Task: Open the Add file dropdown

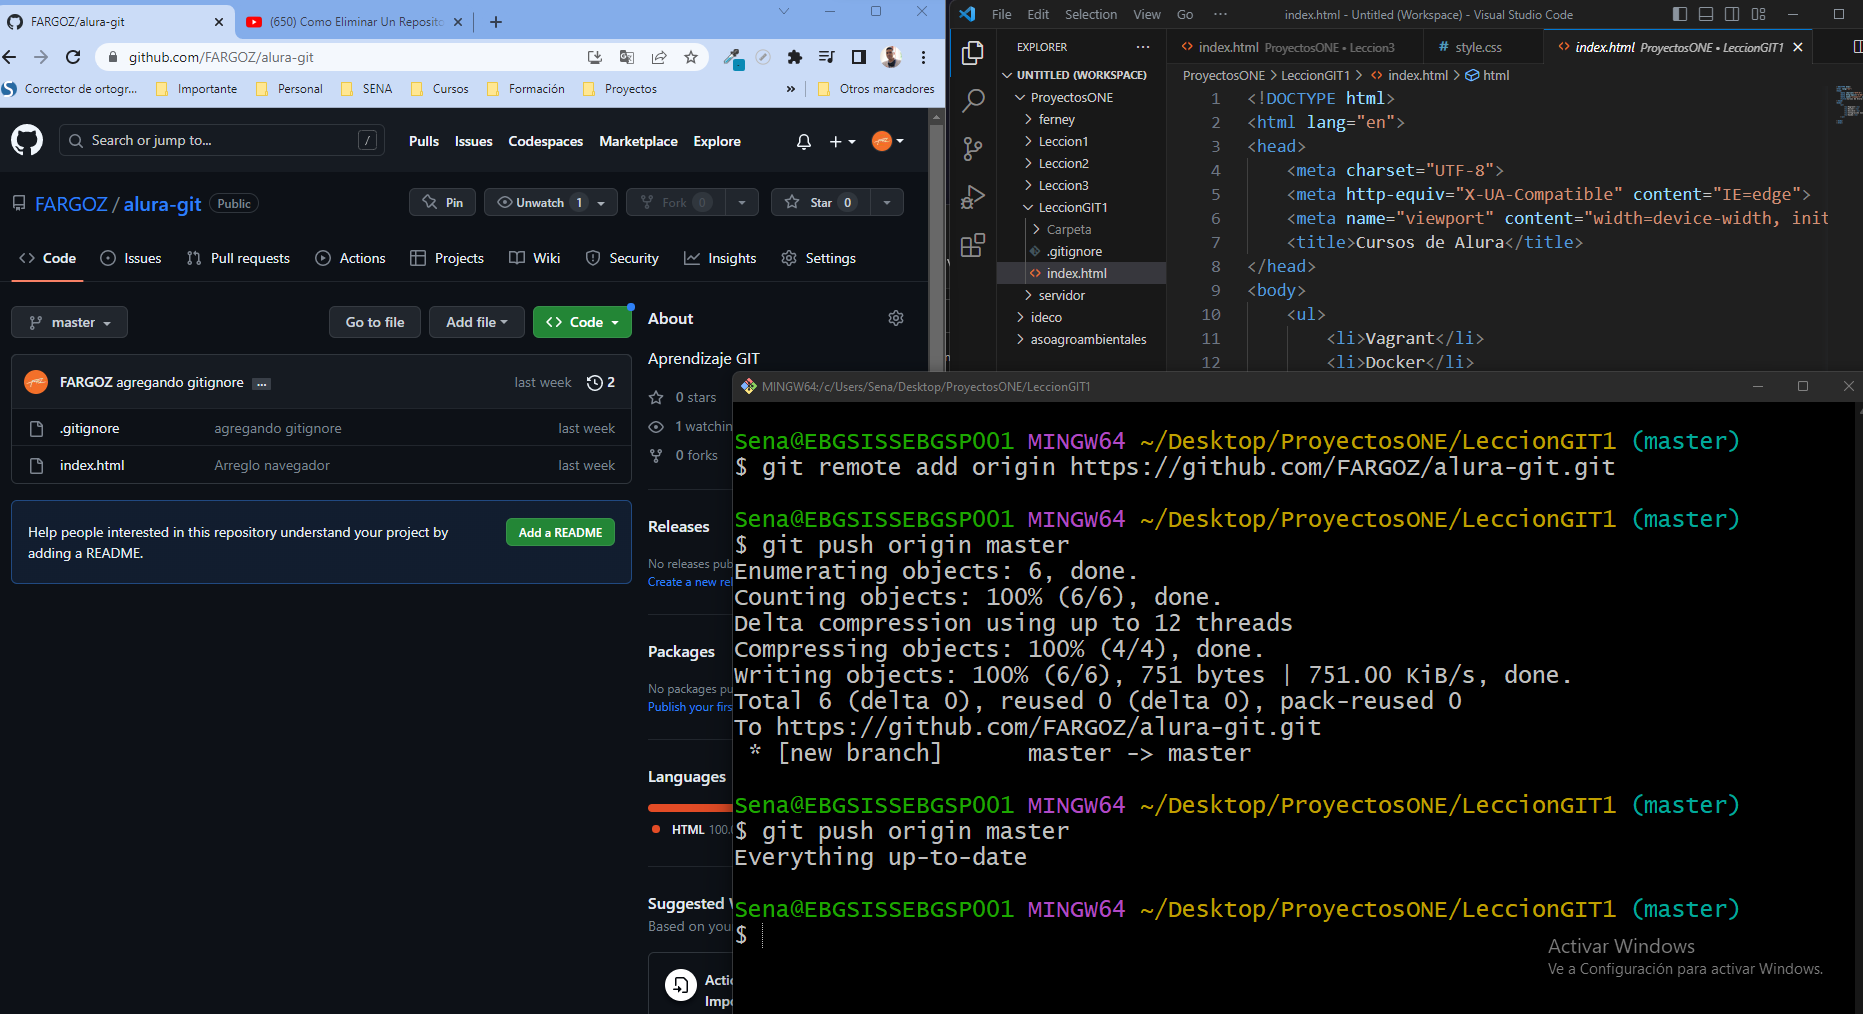Action: (x=477, y=322)
